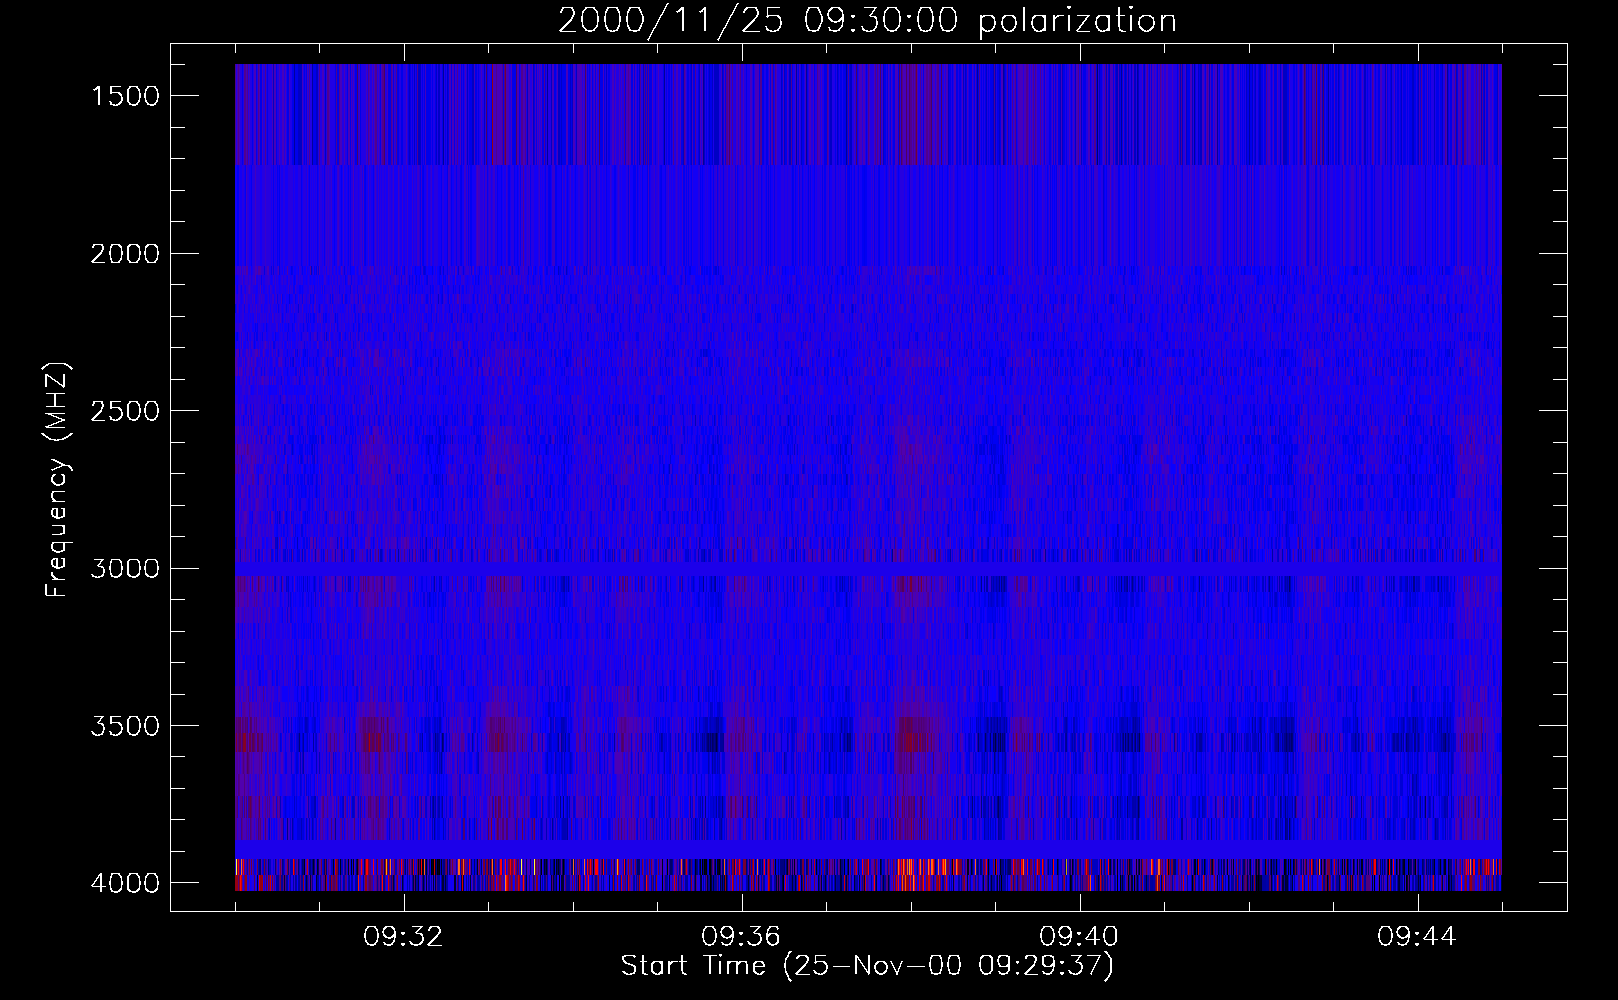Viewport: 1618px width, 1000px height.
Task: Click the 2500 frequency tick label
Action: 125,411
